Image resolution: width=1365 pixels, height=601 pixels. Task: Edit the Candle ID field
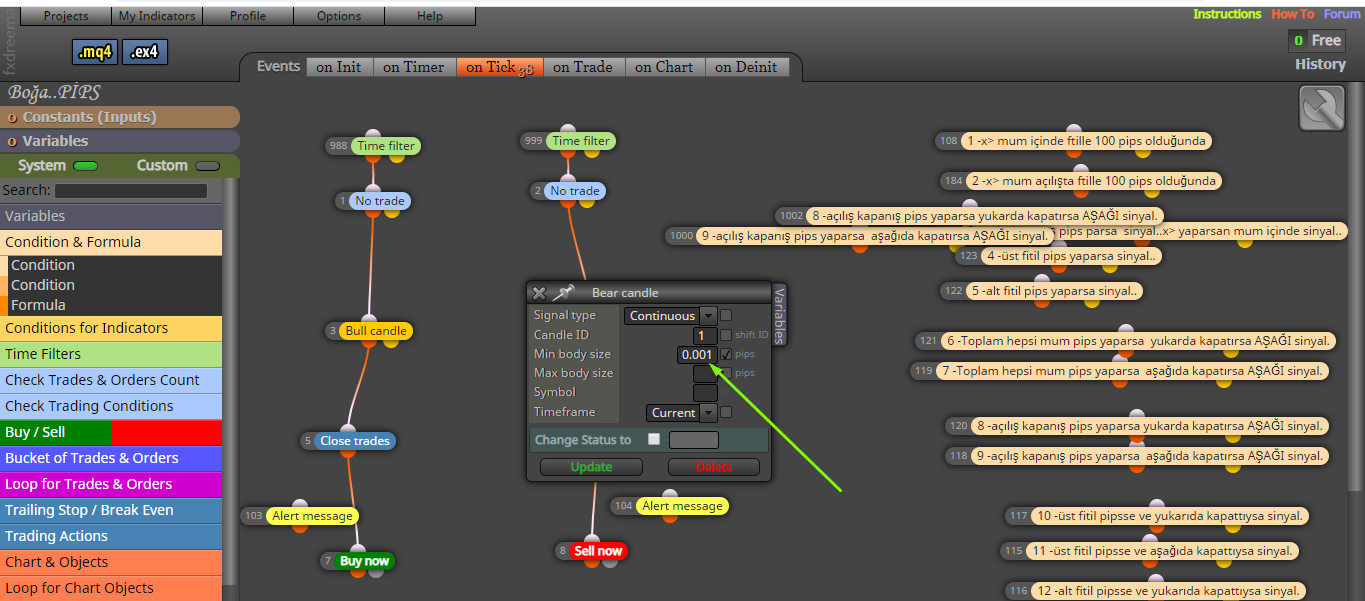tap(705, 336)
